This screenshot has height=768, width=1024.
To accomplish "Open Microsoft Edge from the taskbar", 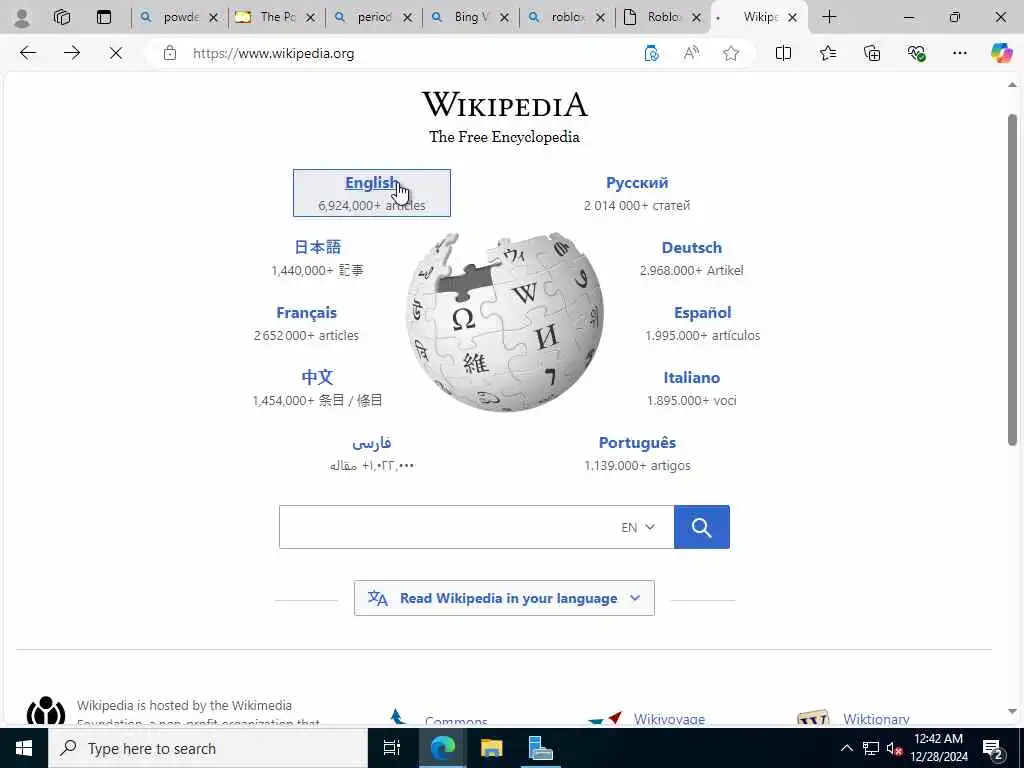I will click(442, 748).
